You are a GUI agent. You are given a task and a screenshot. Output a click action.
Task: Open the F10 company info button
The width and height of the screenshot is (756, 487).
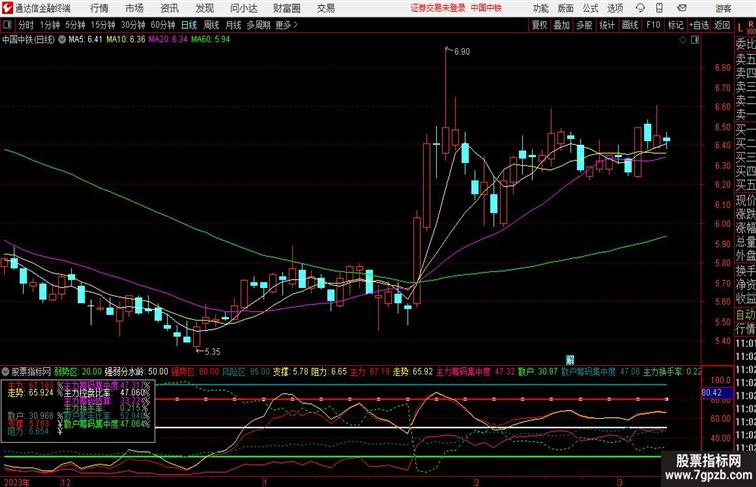(x=653, y=25)
